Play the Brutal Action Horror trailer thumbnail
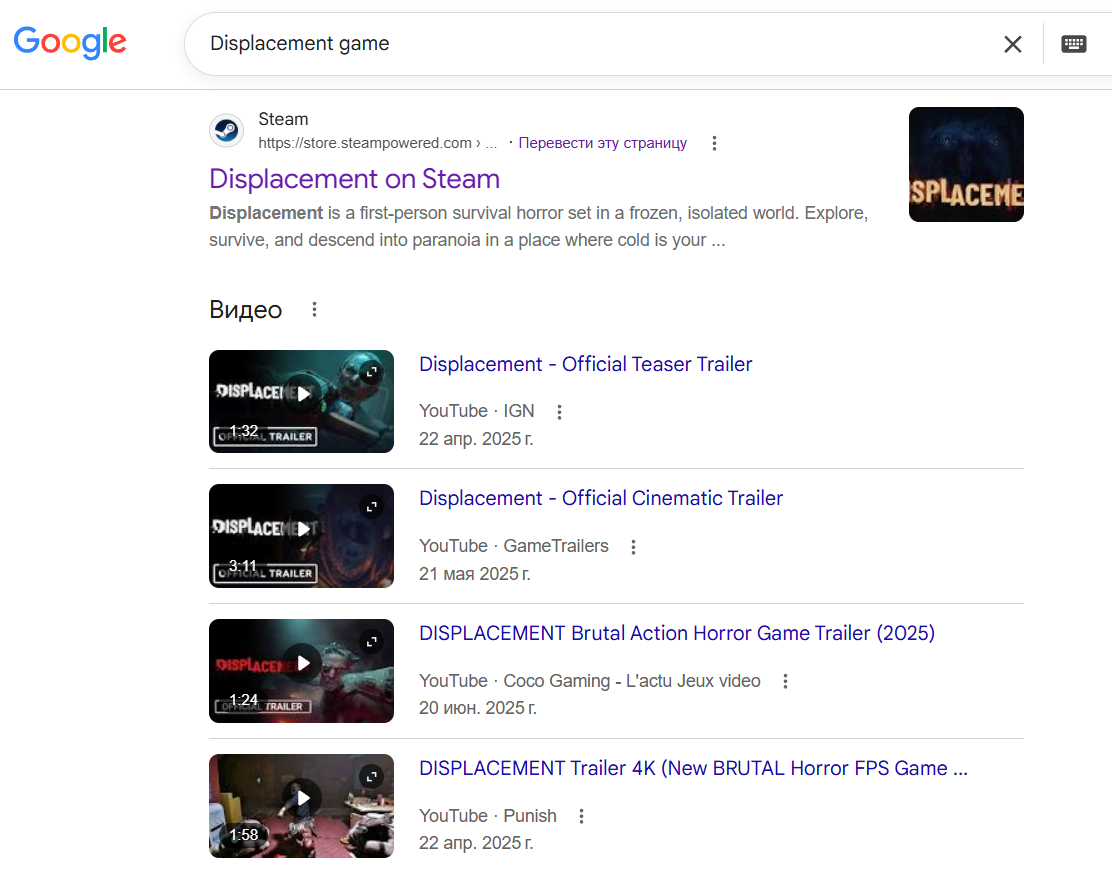1112x874 pixels. [x=301, y=671]
